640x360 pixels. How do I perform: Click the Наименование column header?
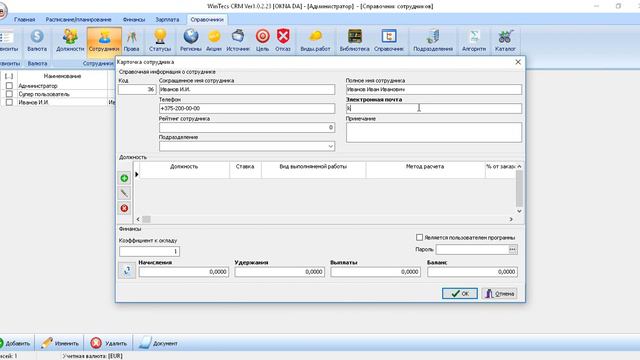(62, 76)
